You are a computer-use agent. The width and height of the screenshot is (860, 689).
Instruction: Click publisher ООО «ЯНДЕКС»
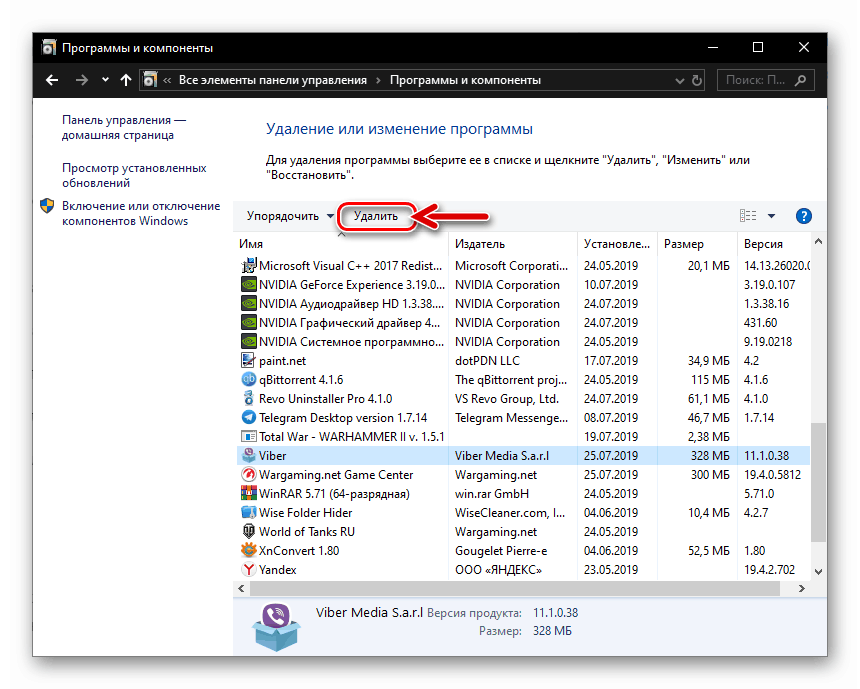pyautogui.click(x=498, y=570)
